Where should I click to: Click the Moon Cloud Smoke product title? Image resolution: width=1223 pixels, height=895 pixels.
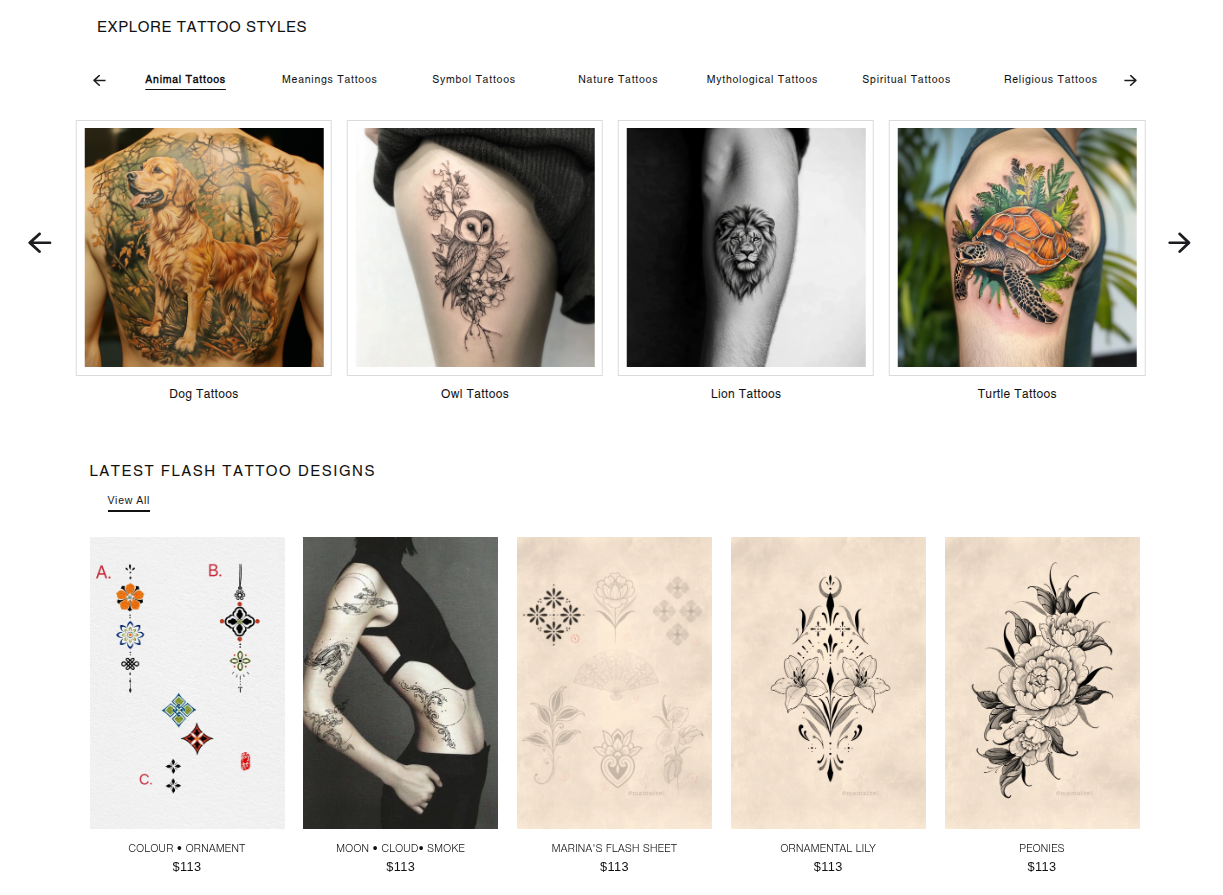[x=400, y=848]
